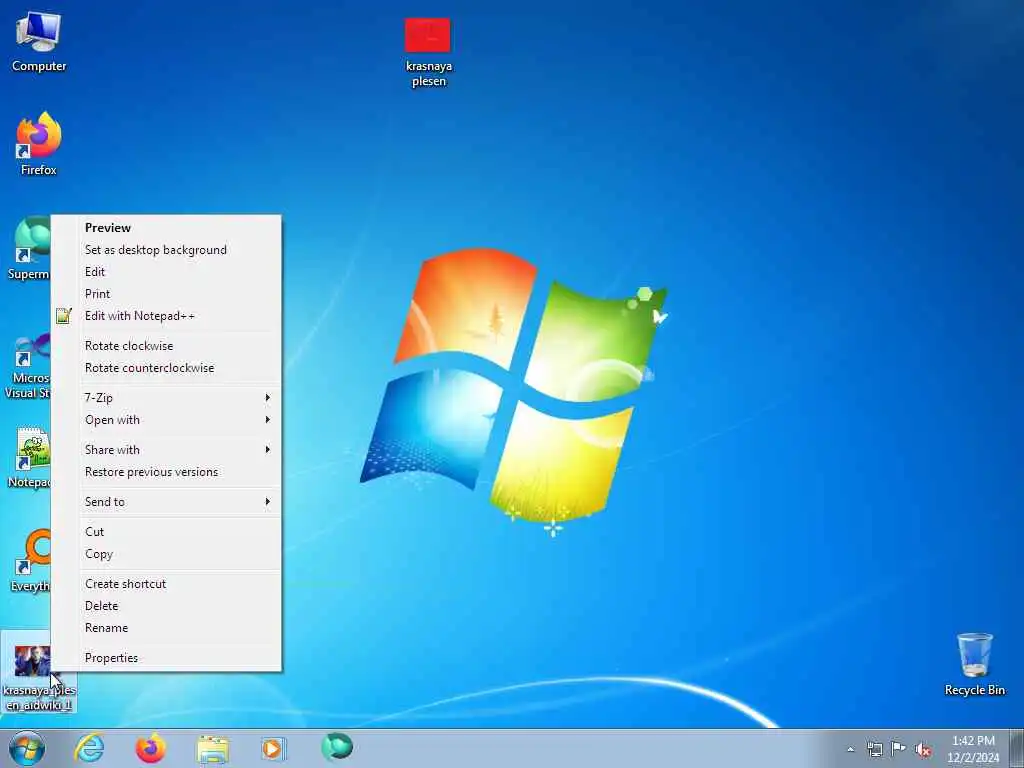This screenshot has width=1024, height=768.
Task: Choose Preview from the context menu
Action: (x=166, y=227)
